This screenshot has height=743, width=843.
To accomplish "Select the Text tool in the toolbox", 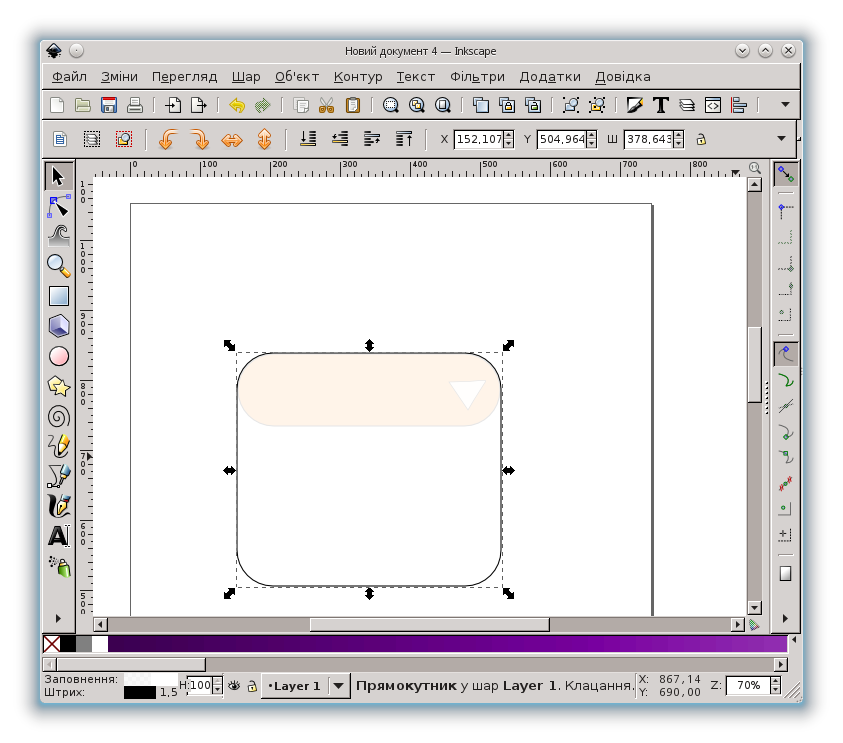I will [59, 536].
